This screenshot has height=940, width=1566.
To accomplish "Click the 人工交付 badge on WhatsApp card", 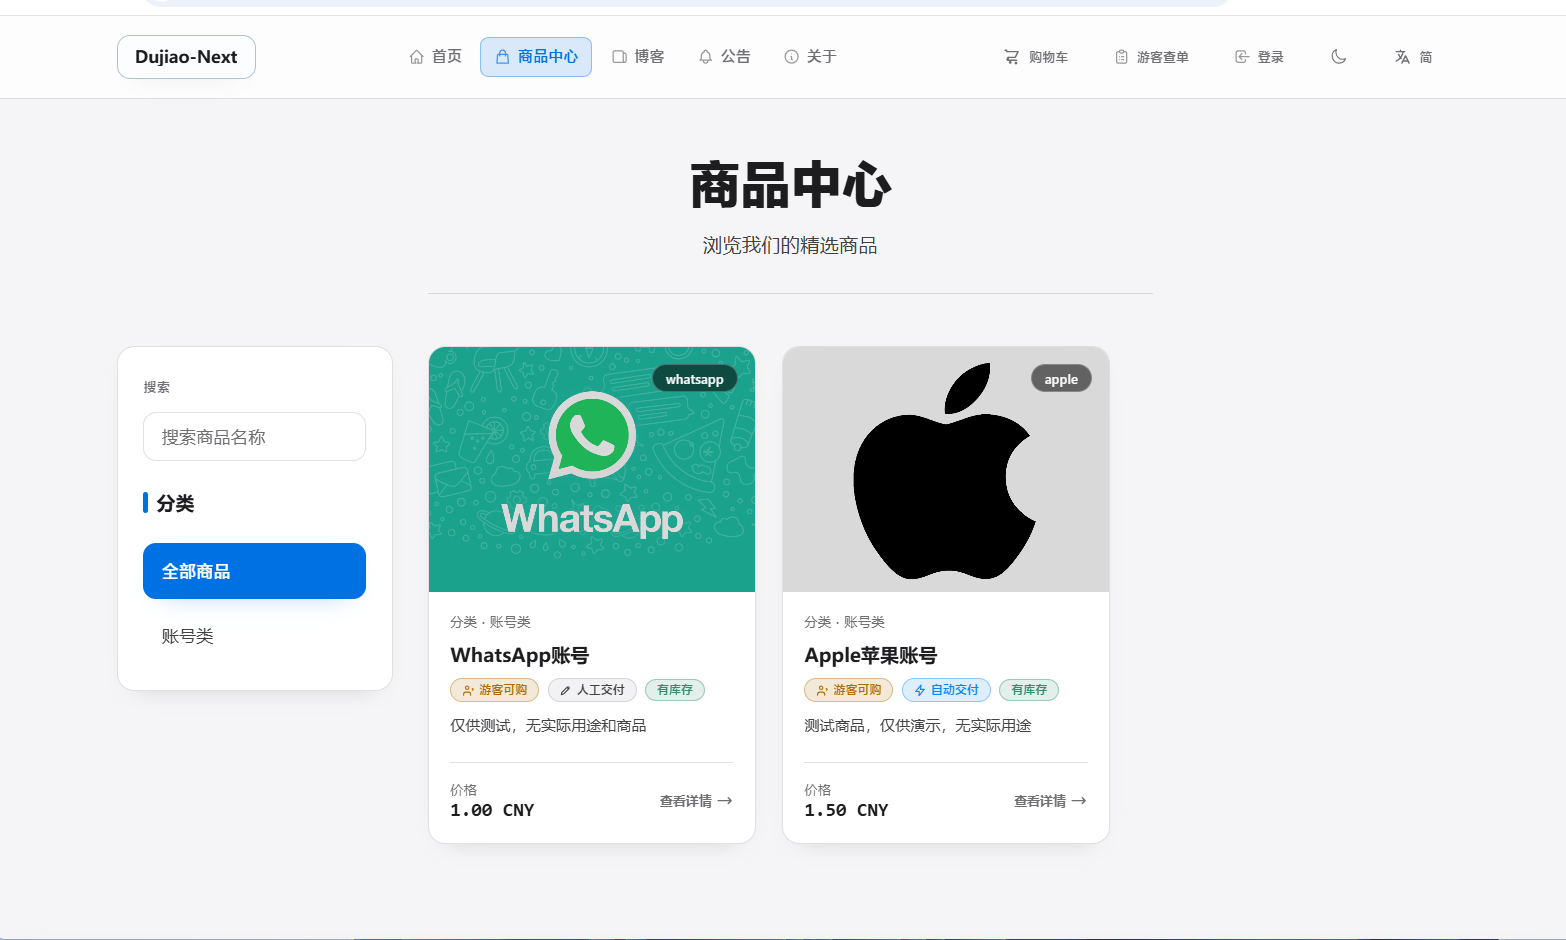I will pyautogui.click(x=592, y=690).
